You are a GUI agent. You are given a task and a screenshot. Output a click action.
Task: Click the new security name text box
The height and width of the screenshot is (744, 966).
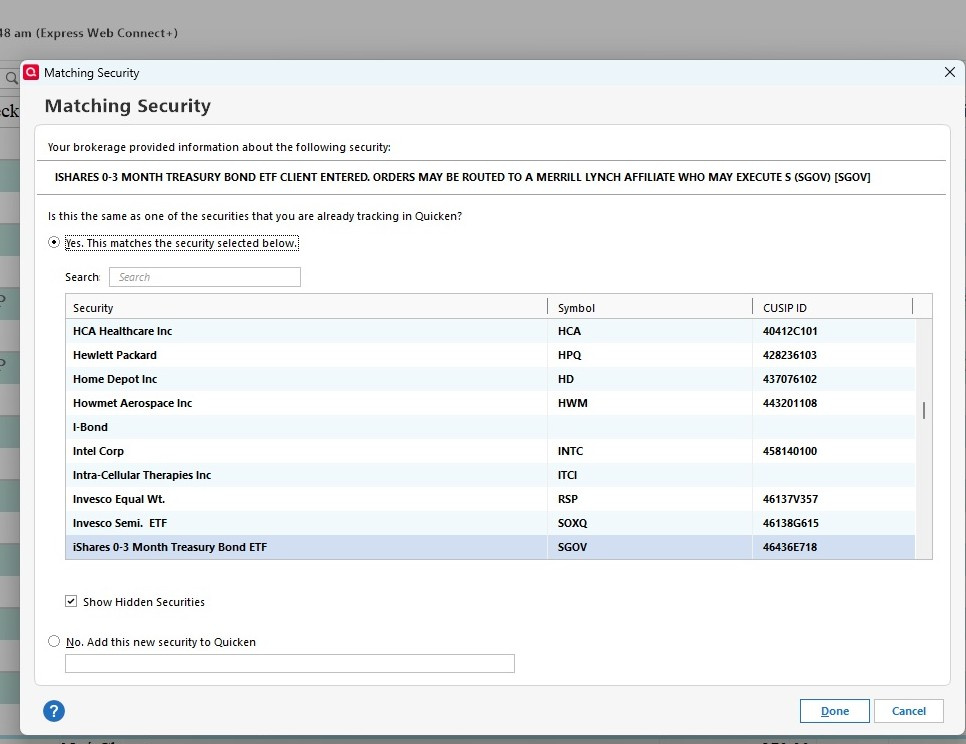[289, 664]
